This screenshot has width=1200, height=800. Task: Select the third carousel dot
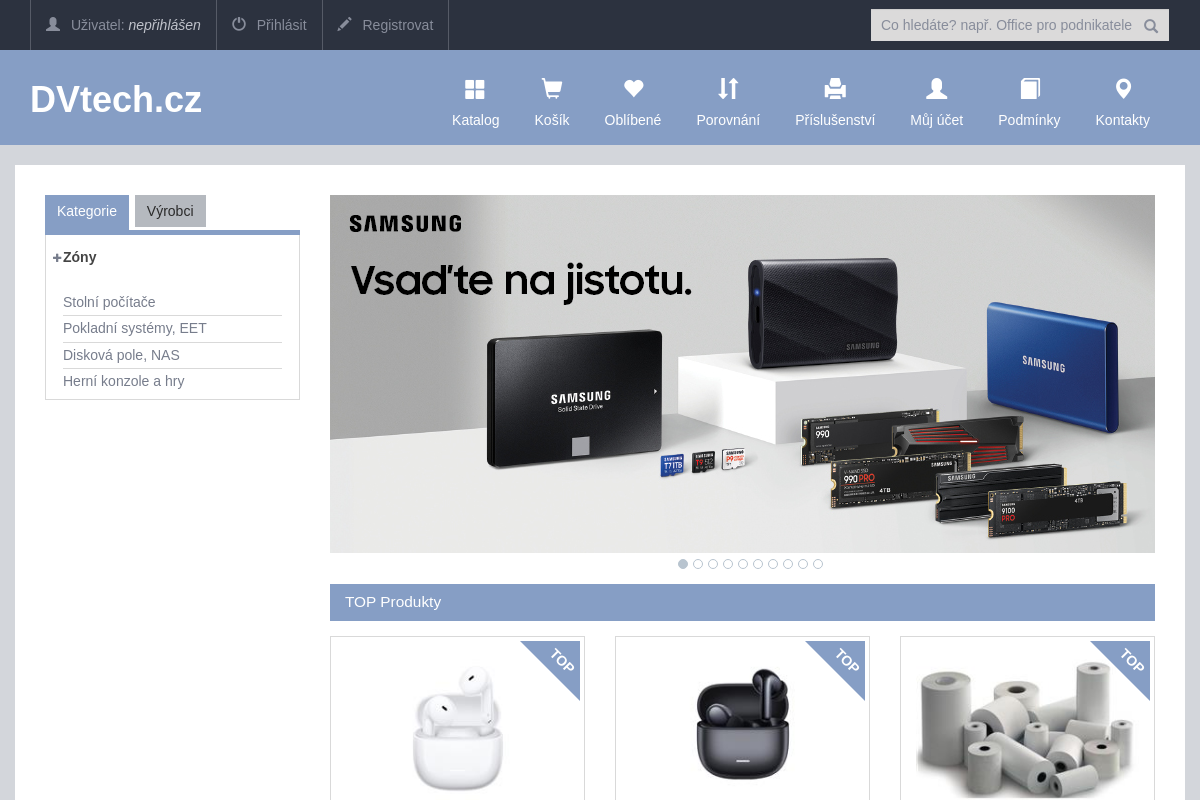tap(713, 564)
